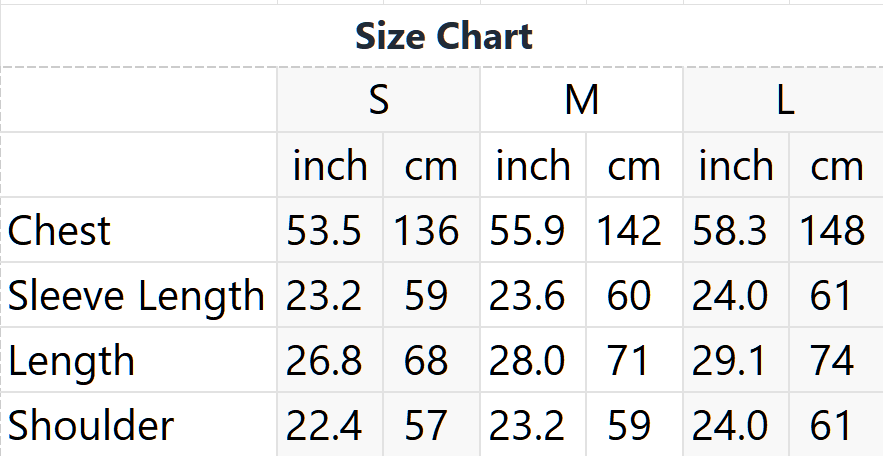This screenshot has width=883, height=456.
Task: Click the M size header cell
Action: coord(581,100)
